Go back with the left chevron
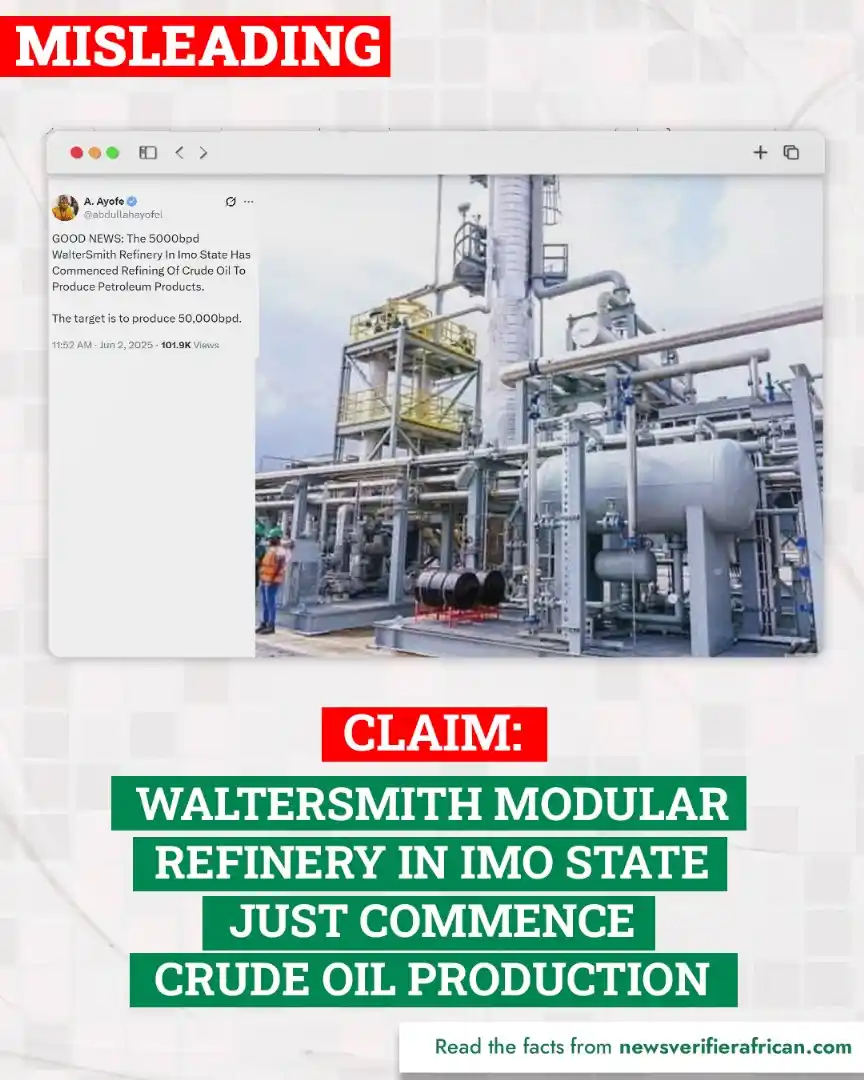The height and width of the screenshot is (1080, 864). click(x=179, y=152)
